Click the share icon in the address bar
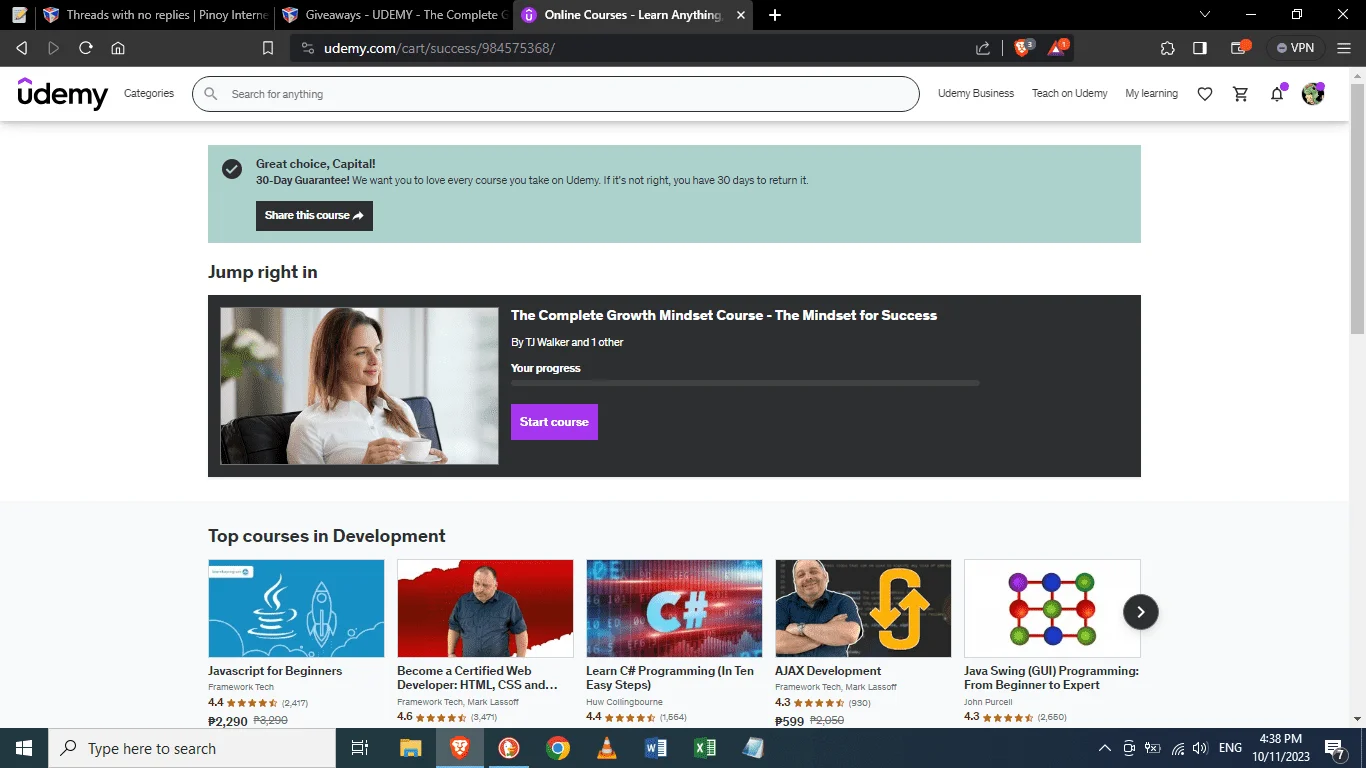The height and width of the screenshot is (768, 1366). click(983, 48)
